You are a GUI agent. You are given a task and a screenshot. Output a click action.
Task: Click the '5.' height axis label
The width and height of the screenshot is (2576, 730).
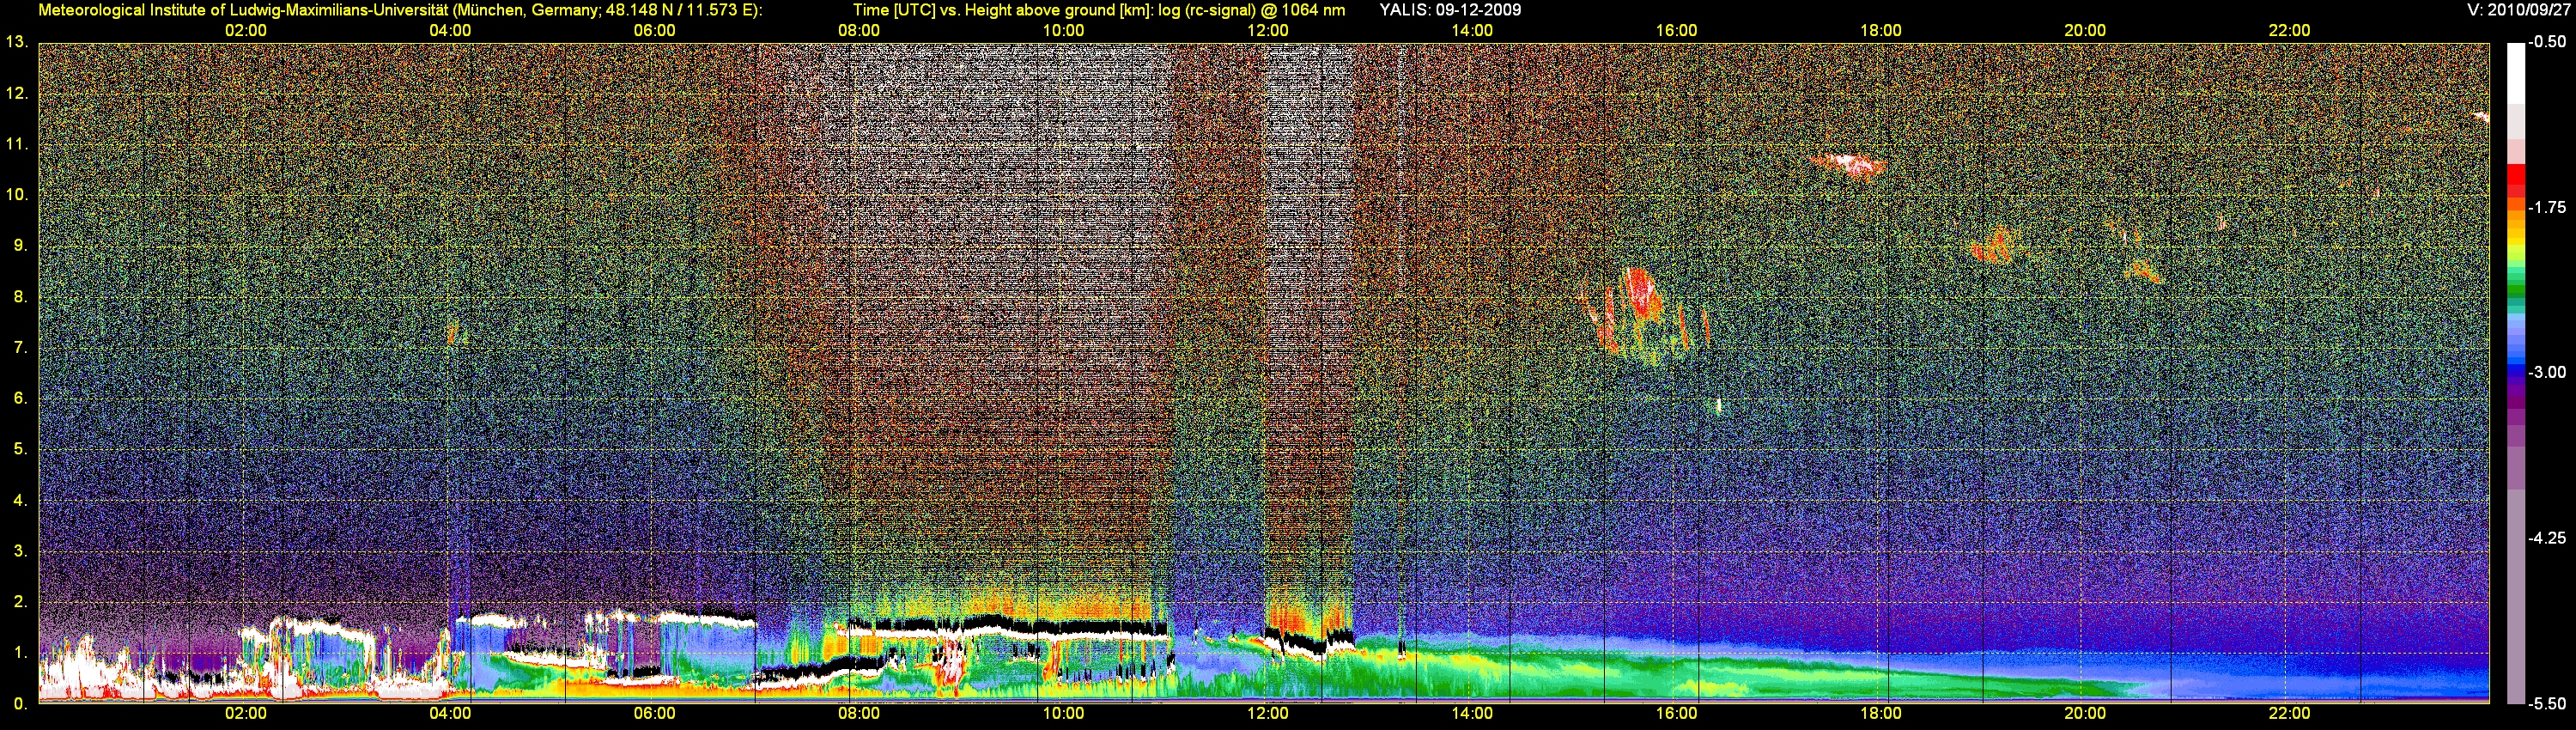tap(20, 449)
